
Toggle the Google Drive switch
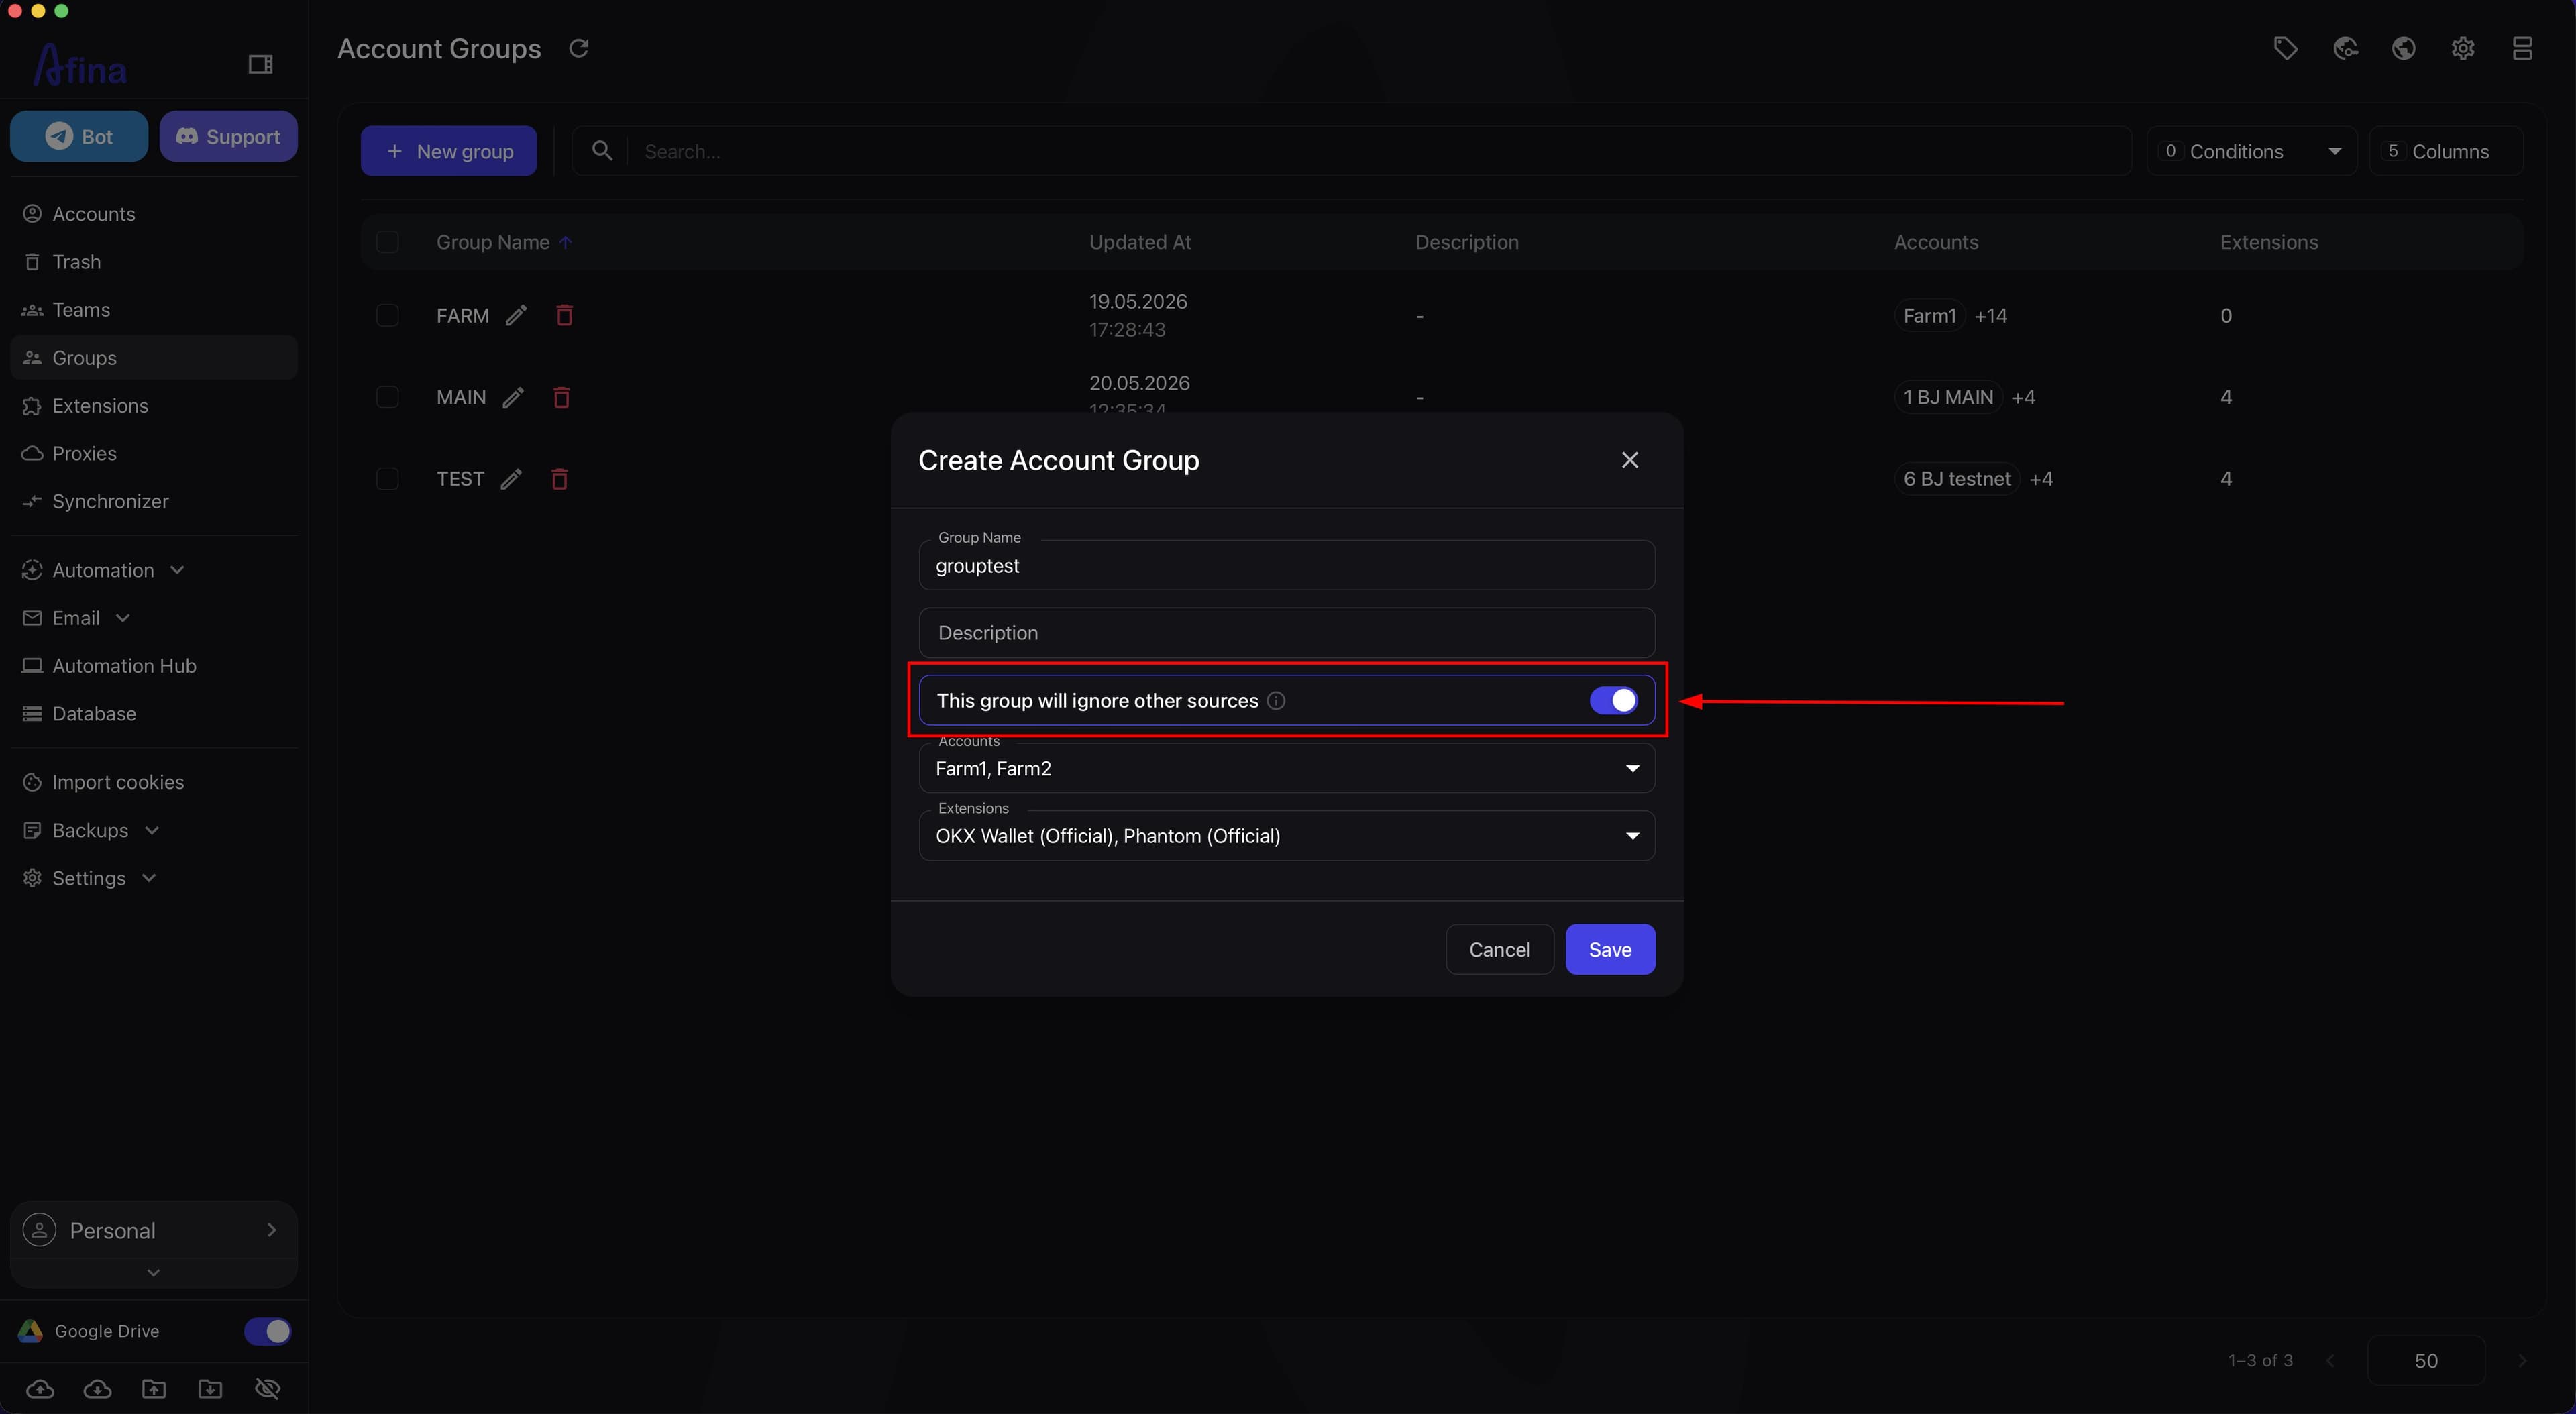pyautogui.click(x=267, y=1331)
